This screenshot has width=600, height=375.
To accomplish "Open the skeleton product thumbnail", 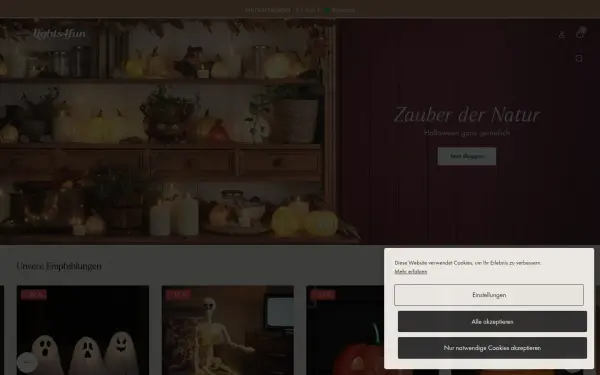I will pyautogui.click(x=228, y=330).
